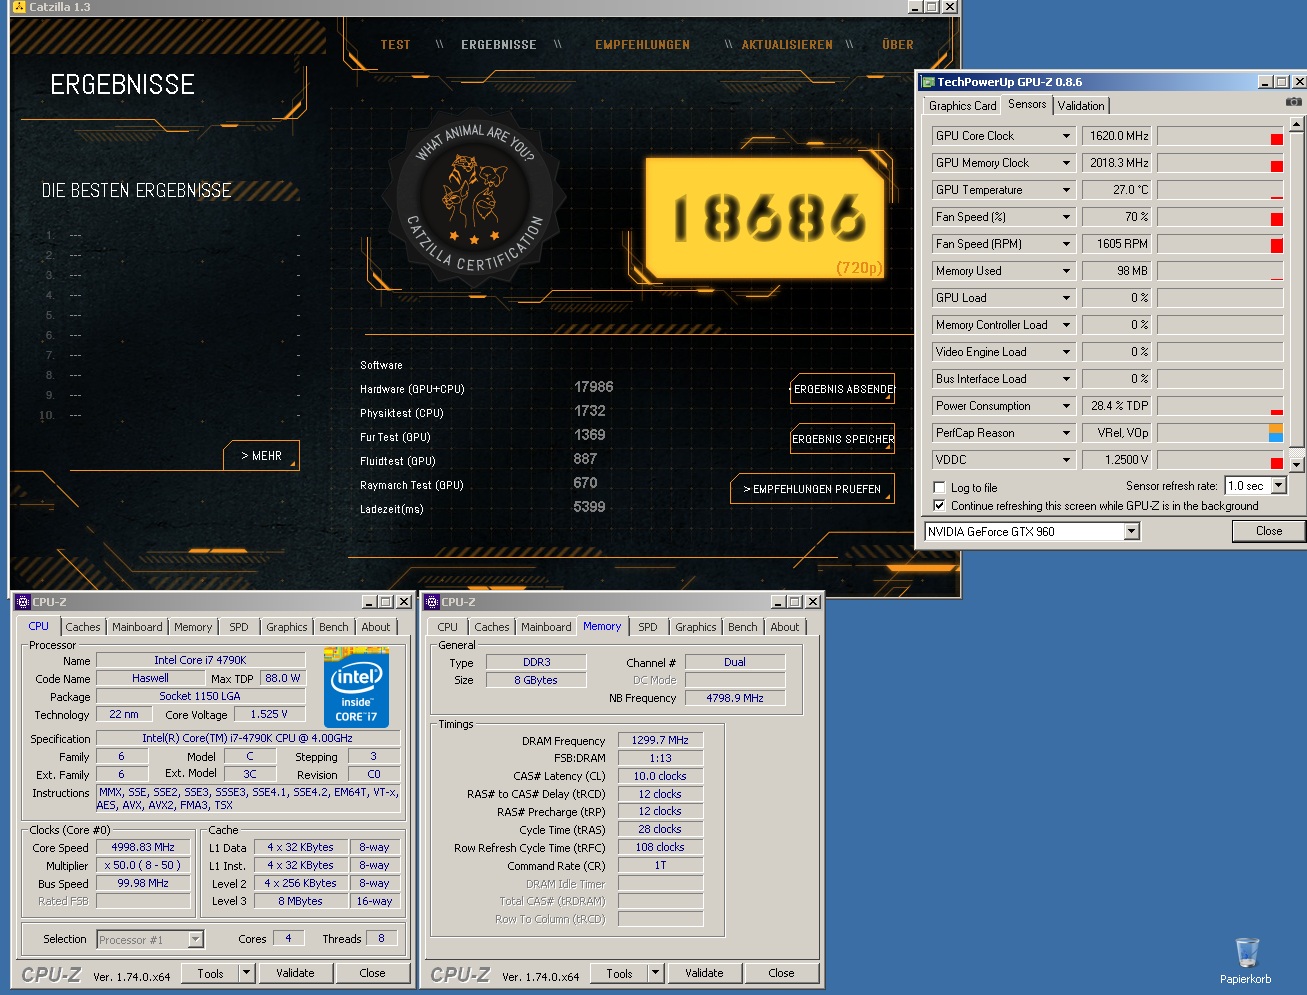The width and height of the screenshot is (1307, 995).
Task: Click the Fan Speed (%) sensor graph
Action: click(1219, 217)
